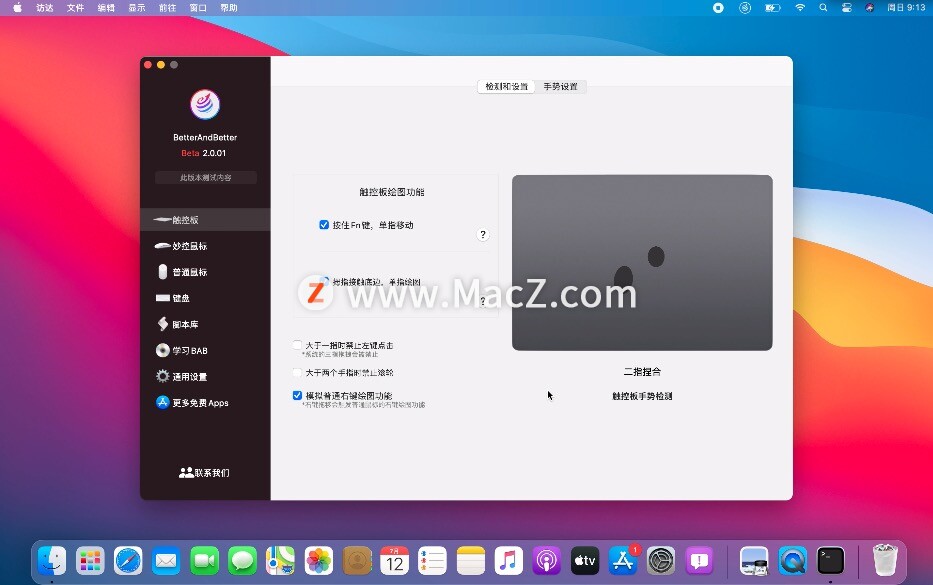The width and height of the screenshot is (933, 585).
Task: Open the 前往 menu
Action: click(168, 8)
